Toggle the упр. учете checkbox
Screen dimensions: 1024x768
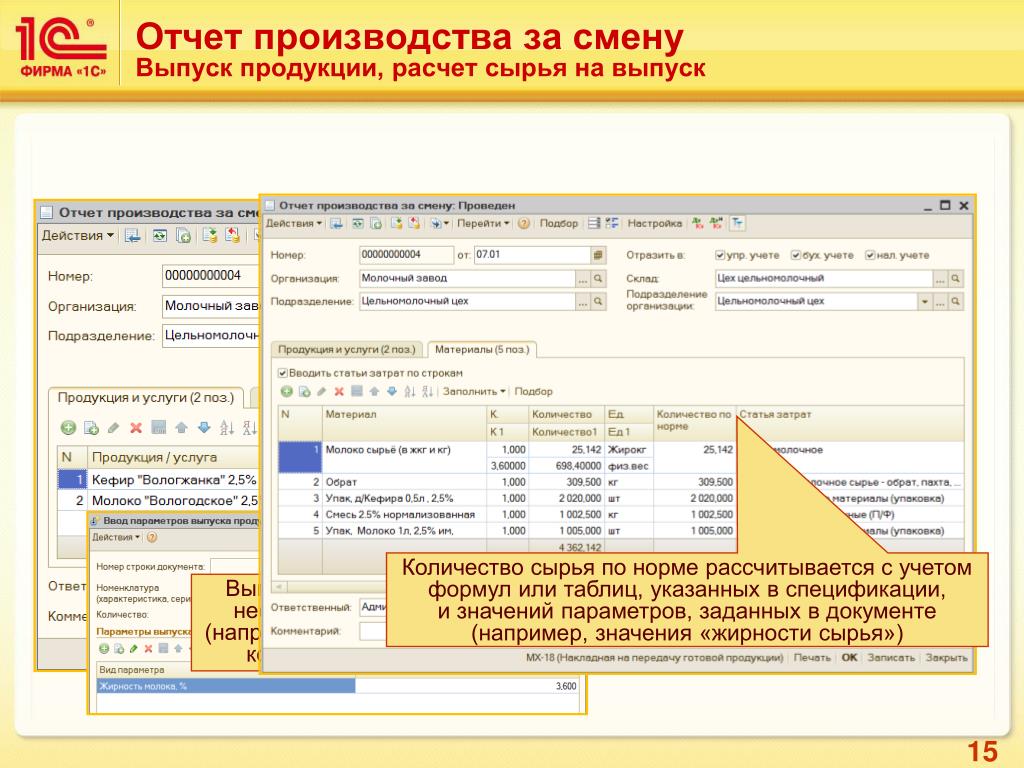pos(720,255)
